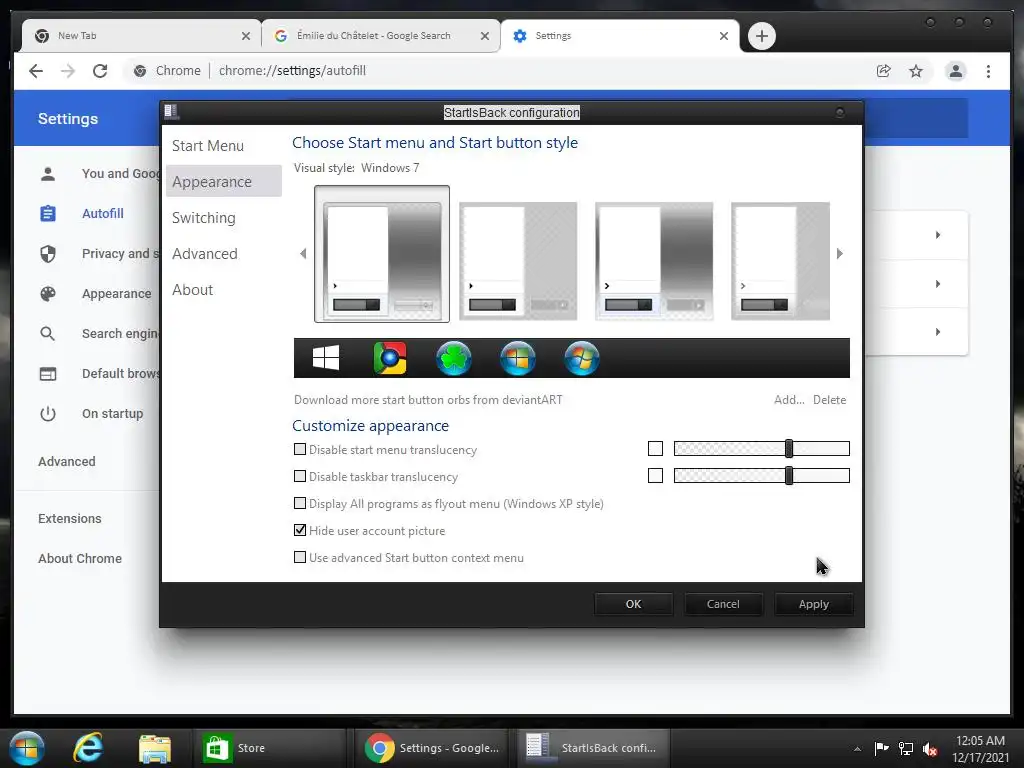Choose the Chrome-style start button orb
Viewport: 1024px width, 768px height.
click(x=390, y=358)
